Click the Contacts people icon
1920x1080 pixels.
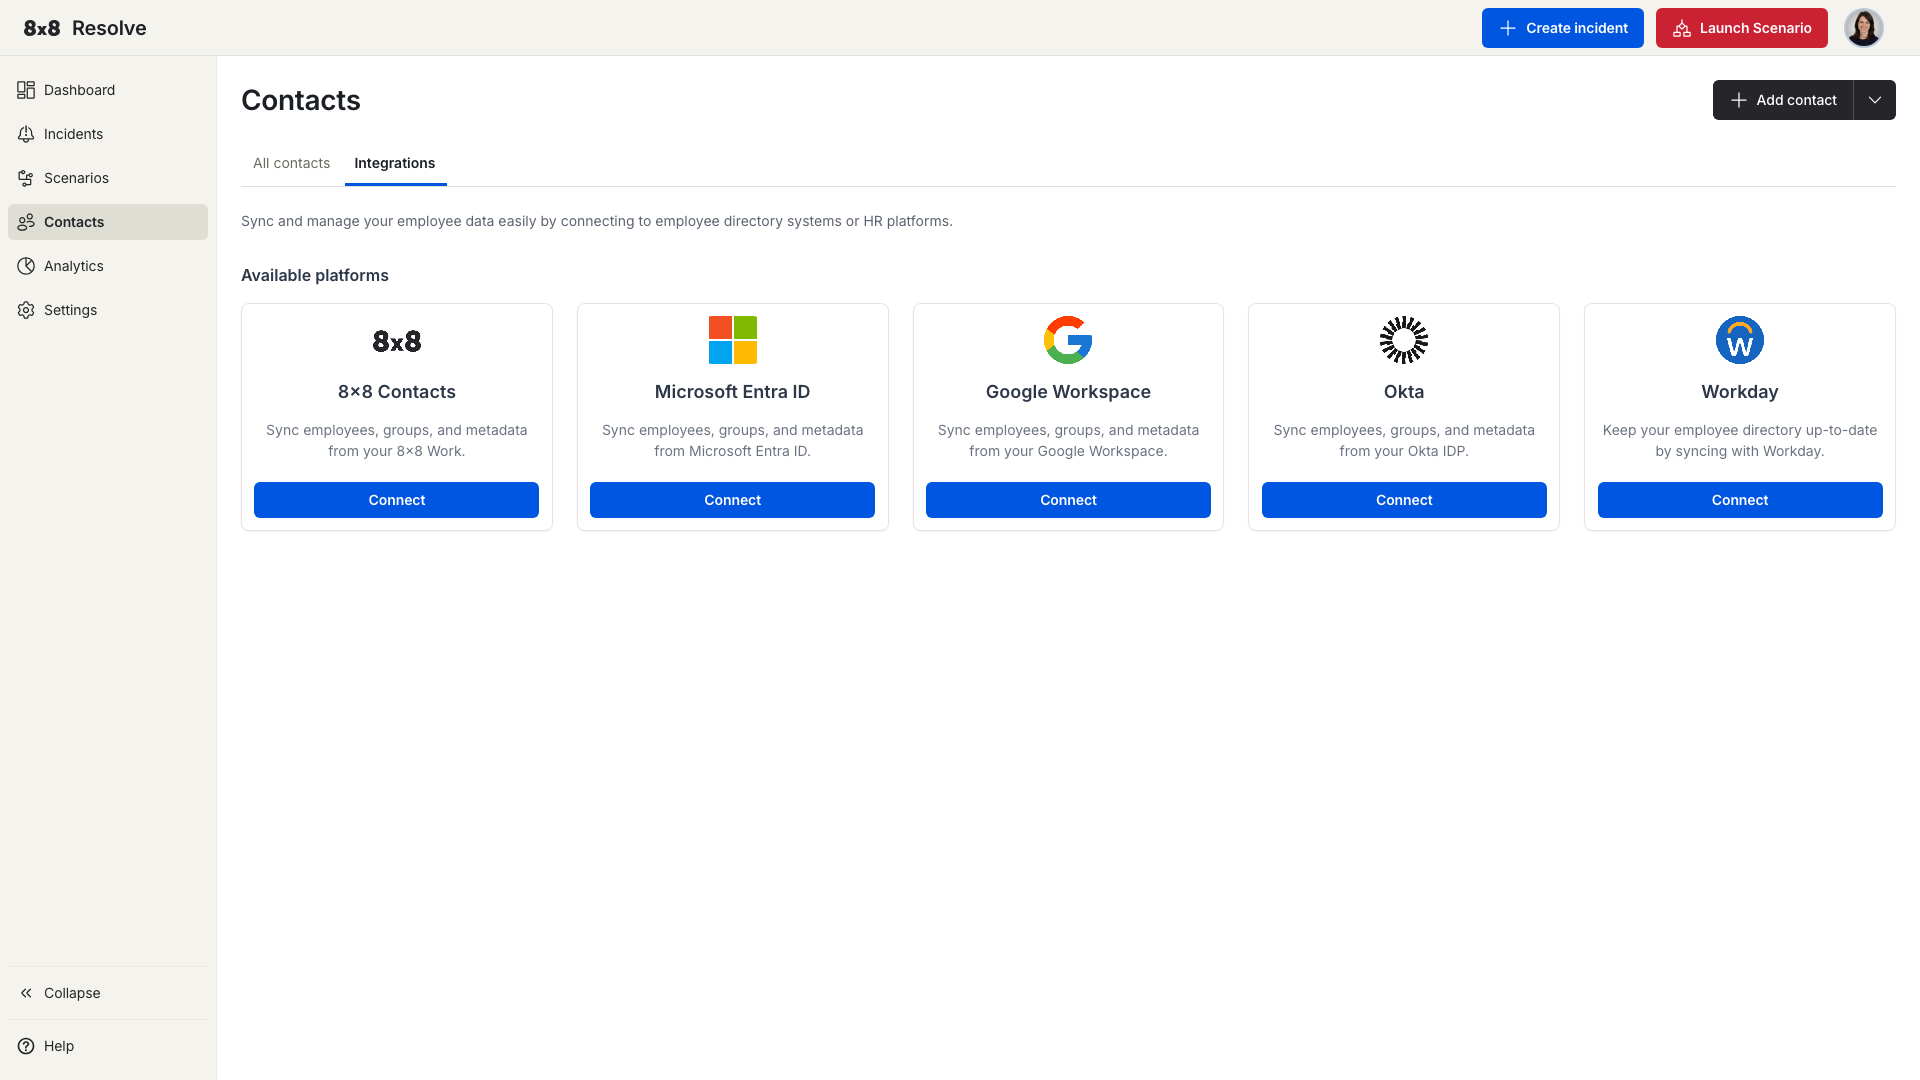(x=26, y=222)
